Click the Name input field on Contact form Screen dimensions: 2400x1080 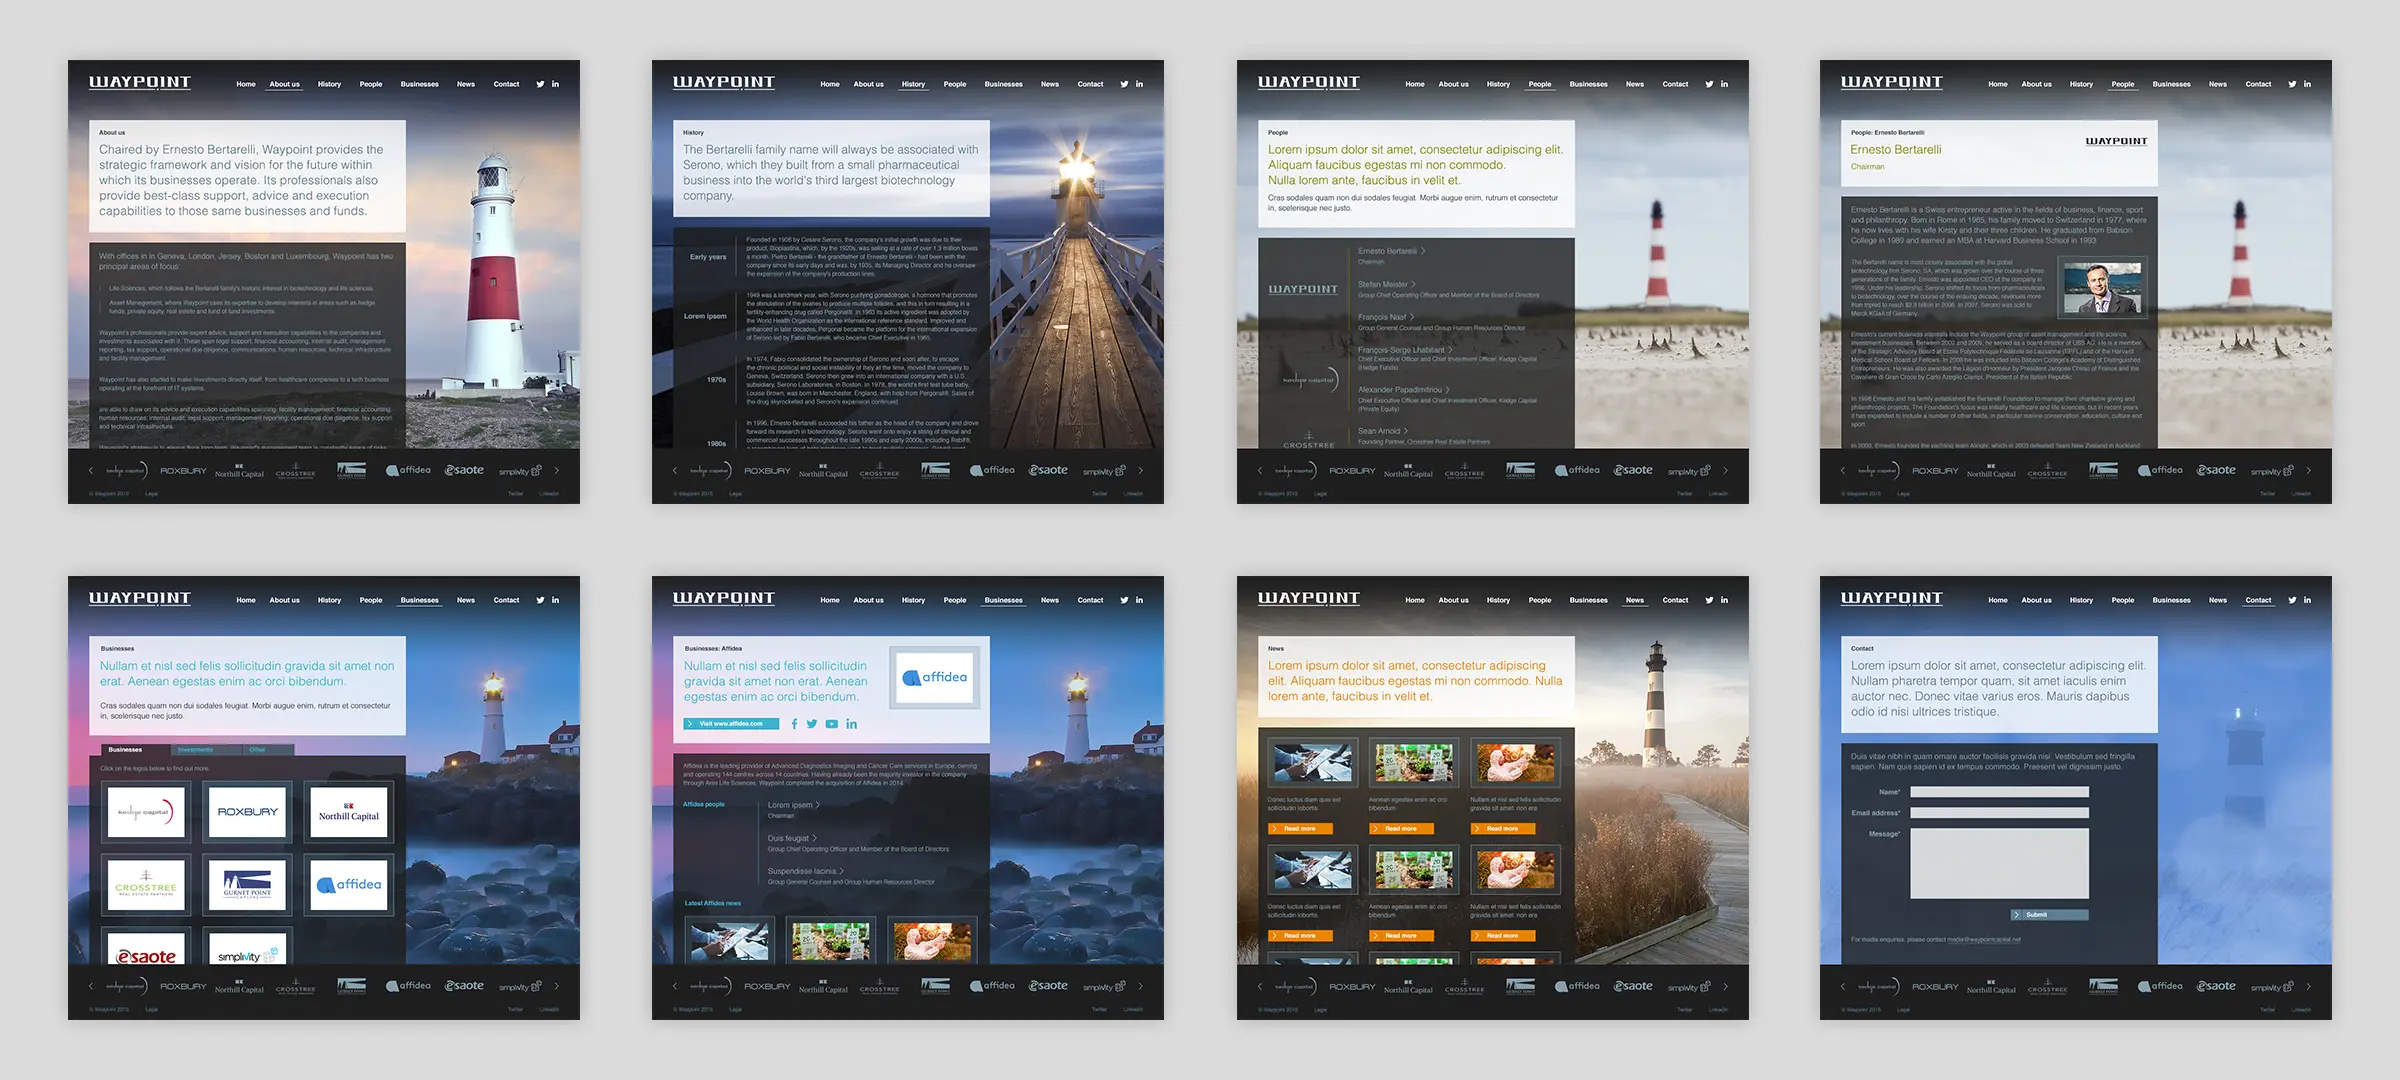1999,792
